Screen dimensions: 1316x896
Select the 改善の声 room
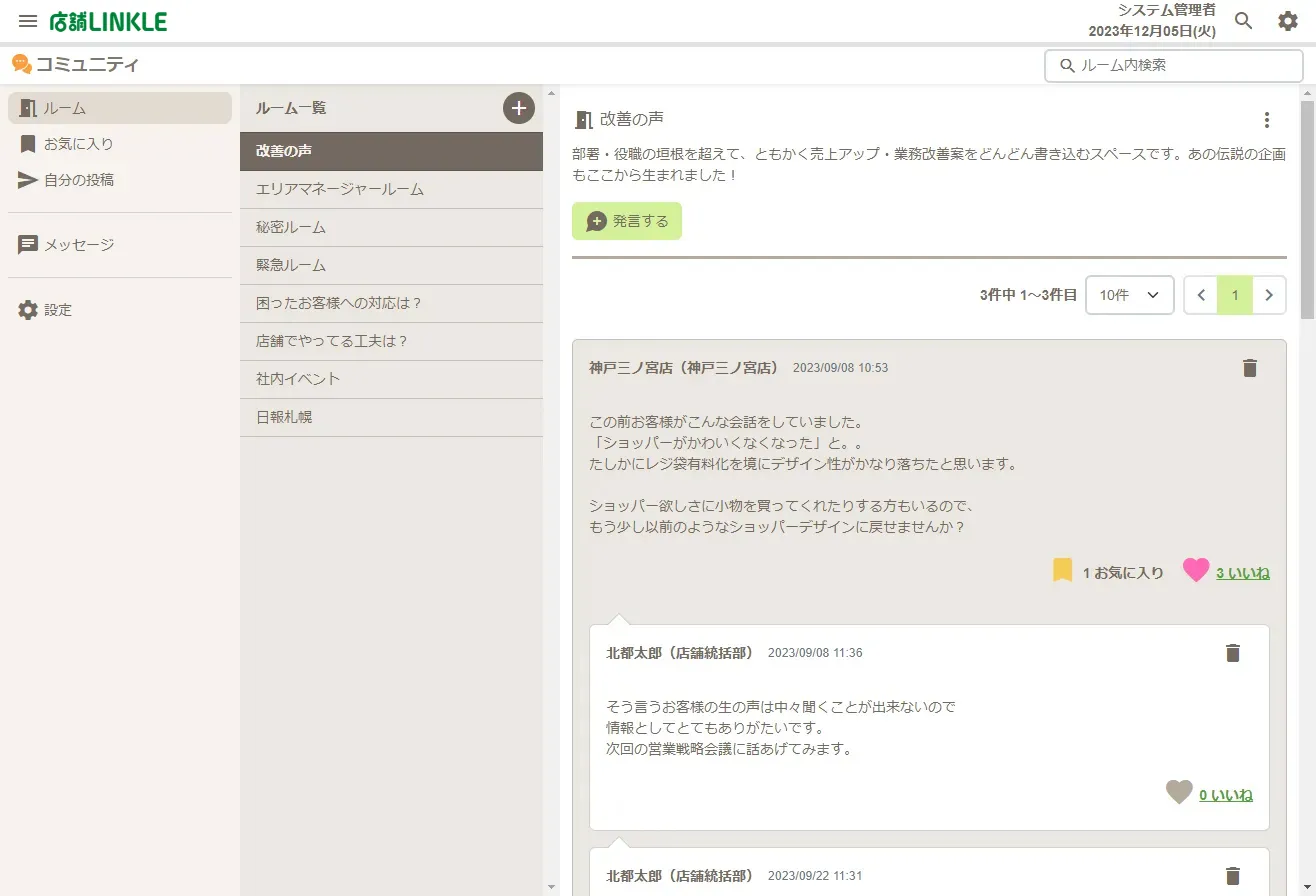[391, 151]
